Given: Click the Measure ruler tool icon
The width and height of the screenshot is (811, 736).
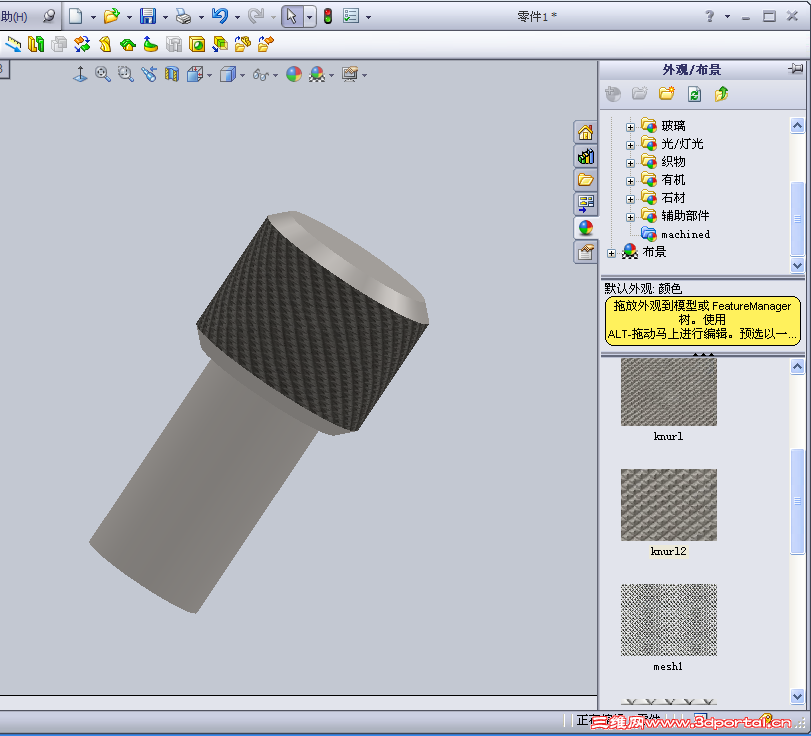Looking at the screenshot, I should [x=13, y=44].
